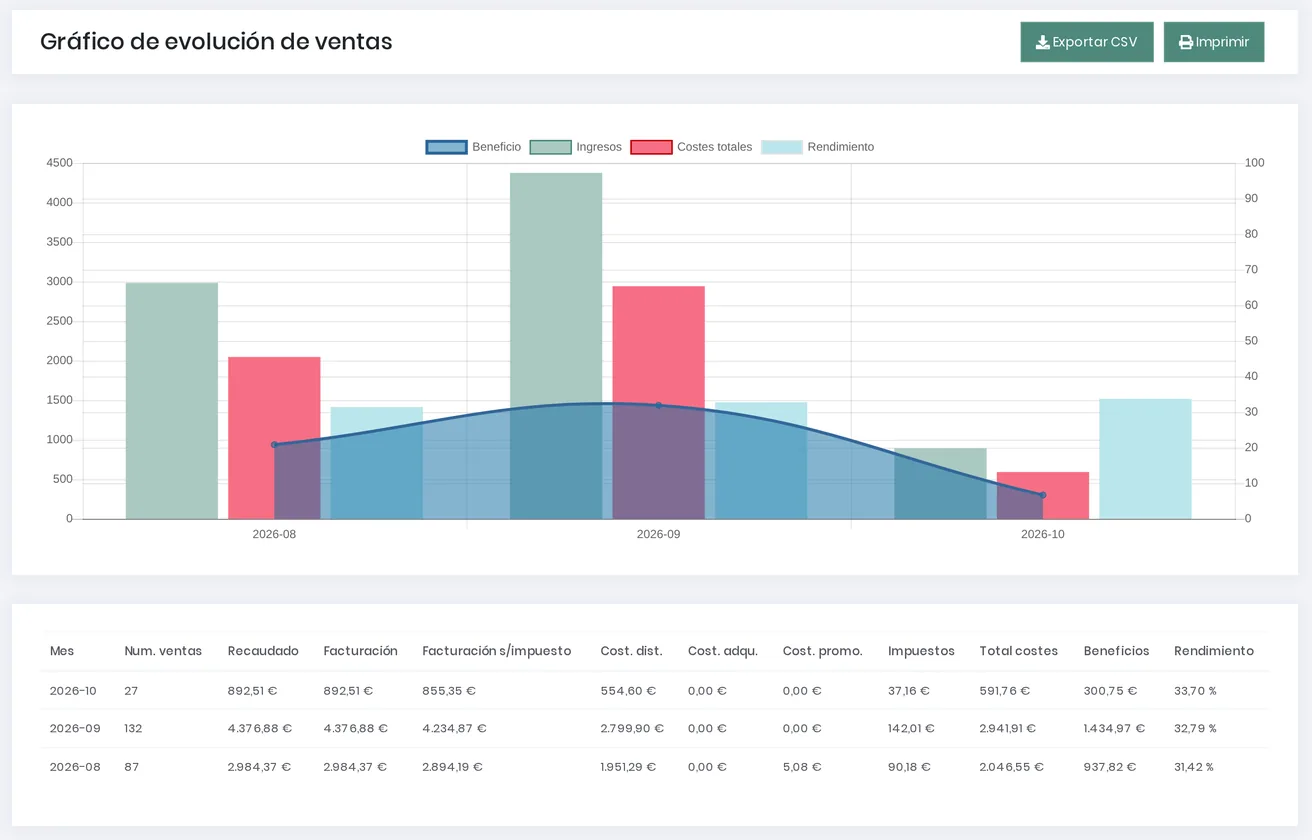Click the Cost. adqu. column header
This screenshot has width=1312, height=840.
pos(723,651)
